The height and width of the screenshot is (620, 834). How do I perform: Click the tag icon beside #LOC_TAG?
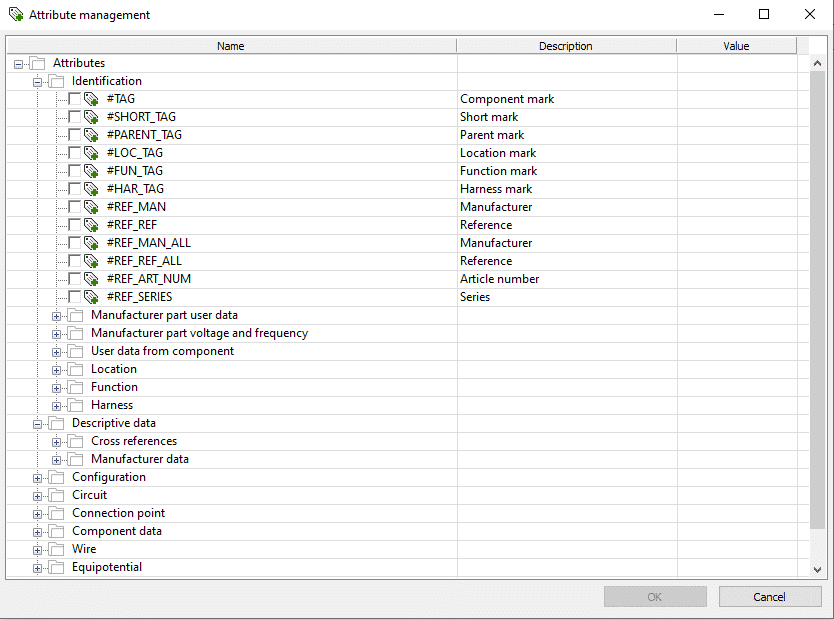tap(92, 153)
